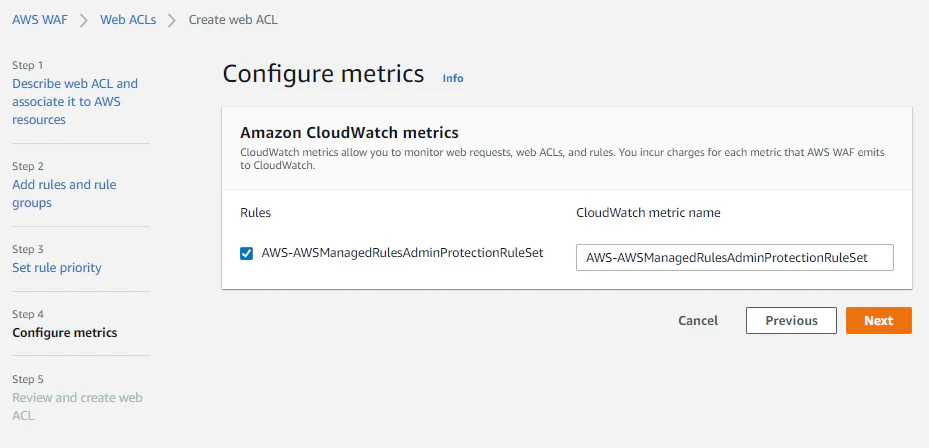
Task: Open Step 1 Describe web ACL link
Action: pos(75,101)
